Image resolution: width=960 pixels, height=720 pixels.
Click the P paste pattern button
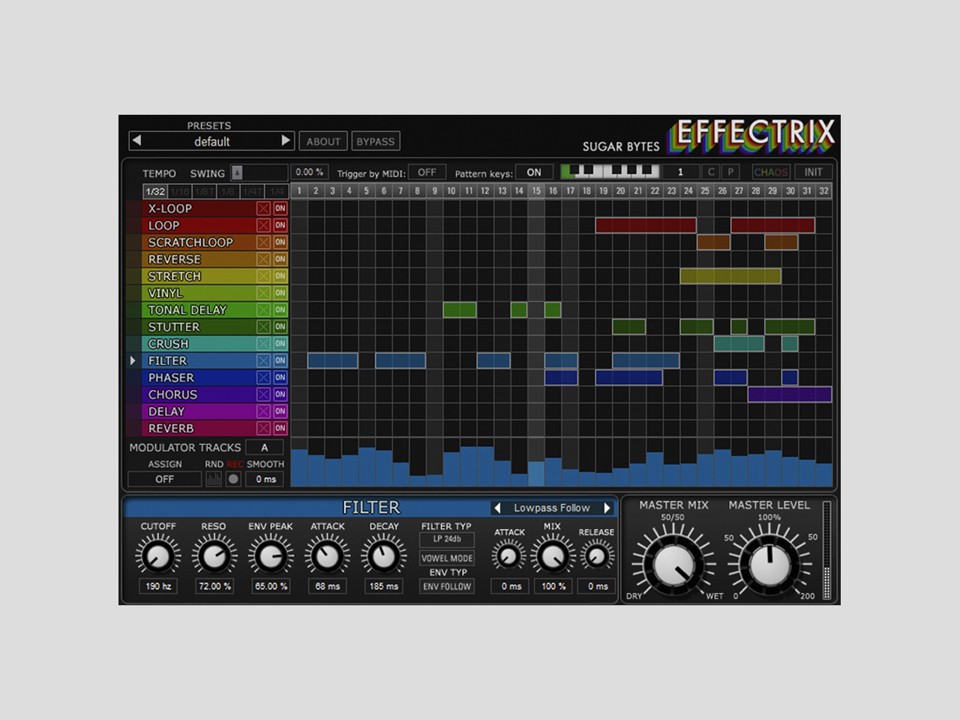click(730, 173)
